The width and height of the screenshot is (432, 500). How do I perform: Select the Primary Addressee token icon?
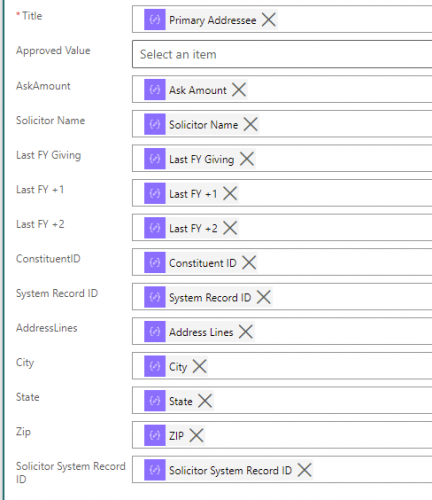click(x=155, y=20)
